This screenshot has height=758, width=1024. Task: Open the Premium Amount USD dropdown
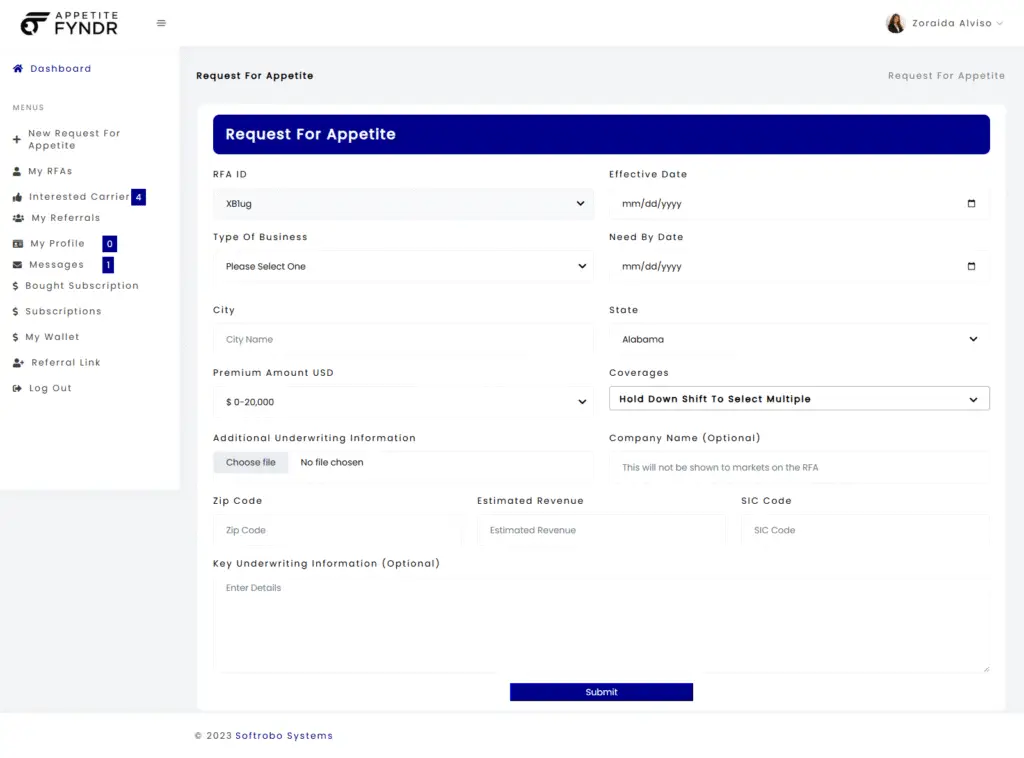[x=403, y=402]
